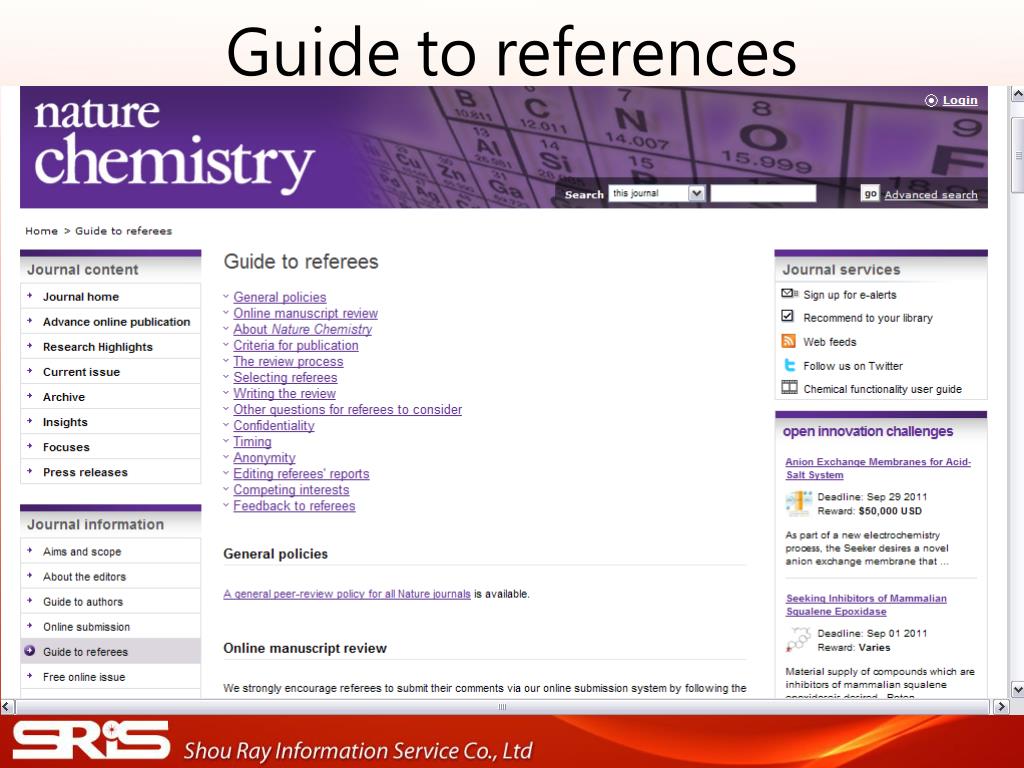Jump to Competing interests section
Image resolution: width=1024 pixels, height=768 pixels.
[291, 490]
